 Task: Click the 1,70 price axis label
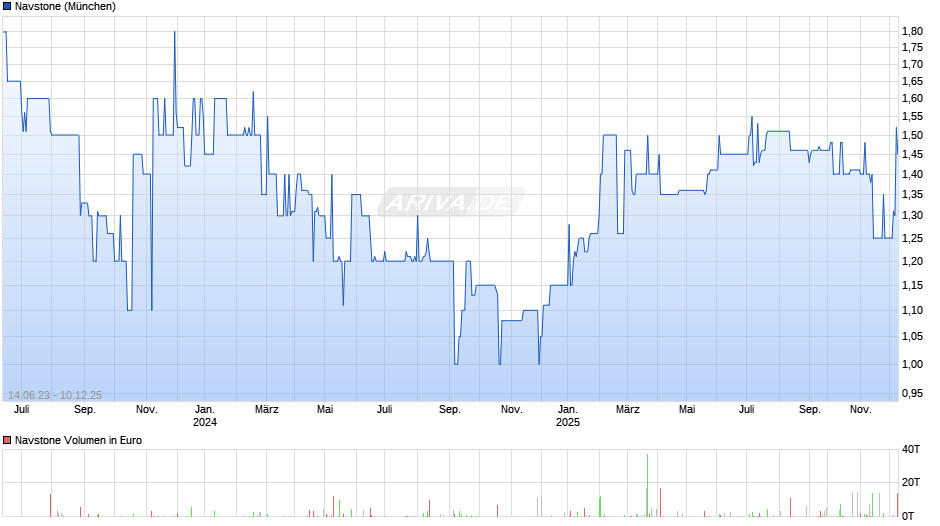click(x=912, y=64)
